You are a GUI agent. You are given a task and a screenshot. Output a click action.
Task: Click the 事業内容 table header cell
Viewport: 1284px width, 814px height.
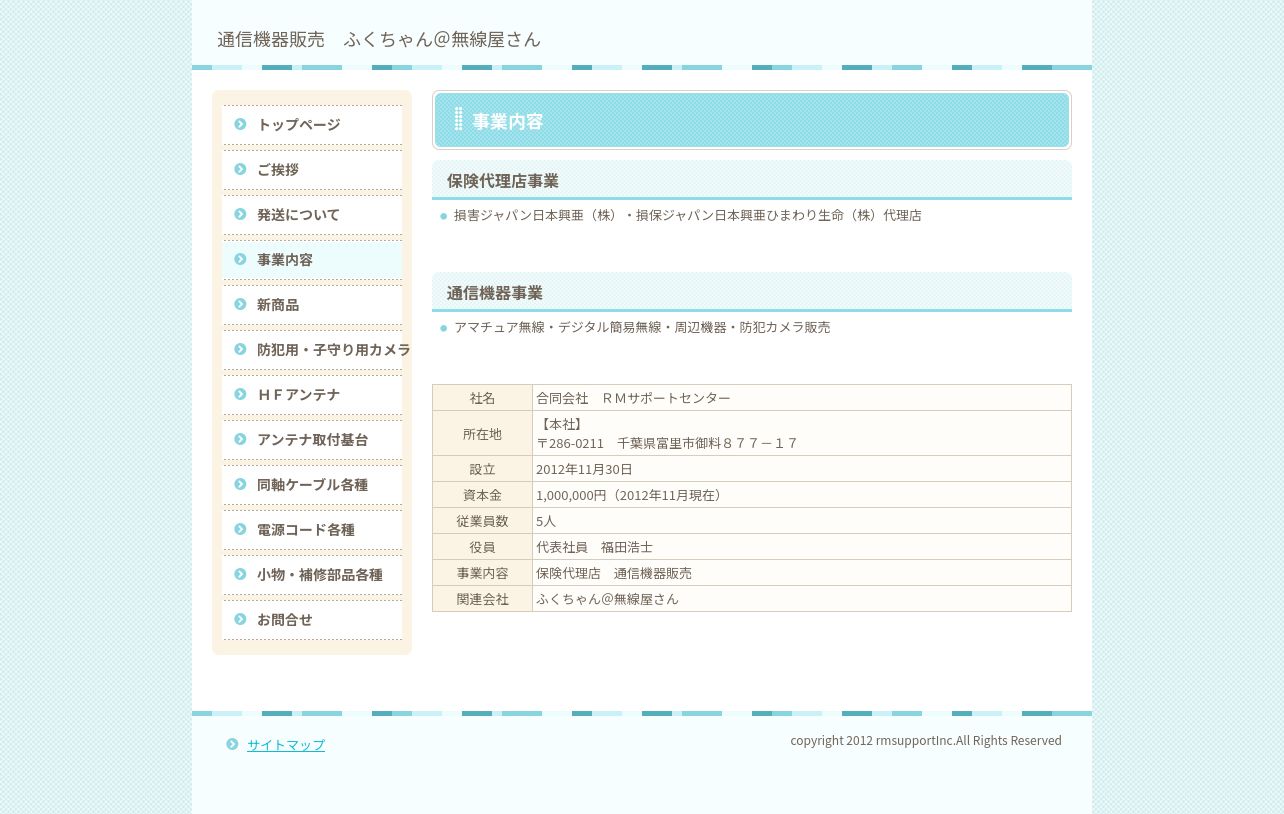(482, 573)
